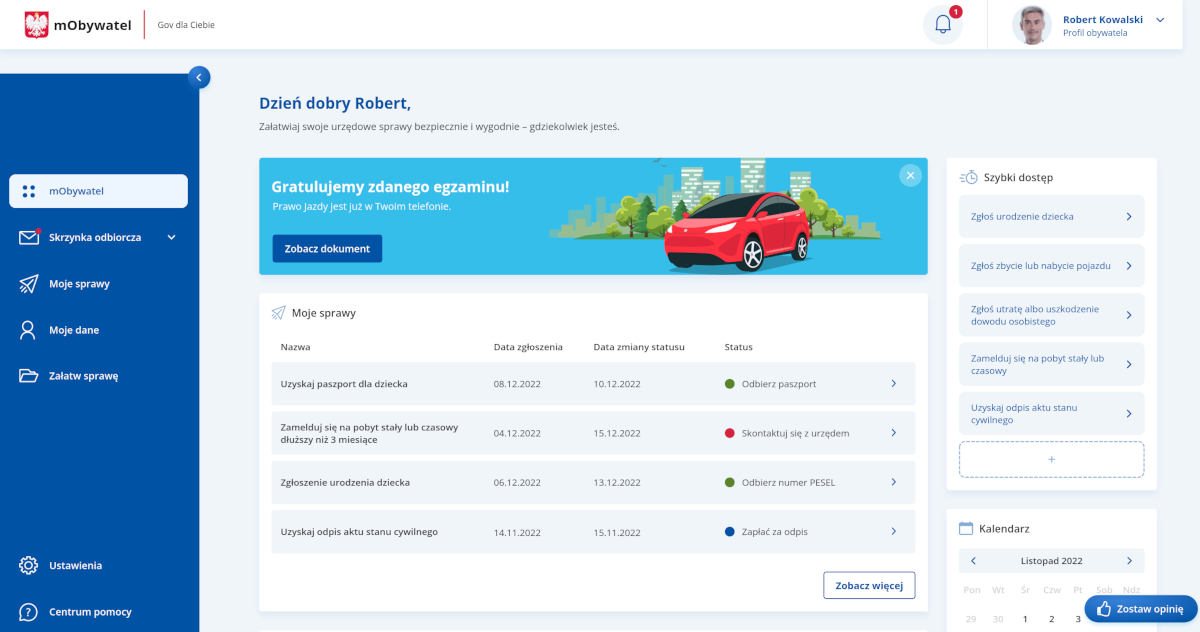Open Centrum pomocy help icon
The image size is (1200, 632).
coord(29,611)
